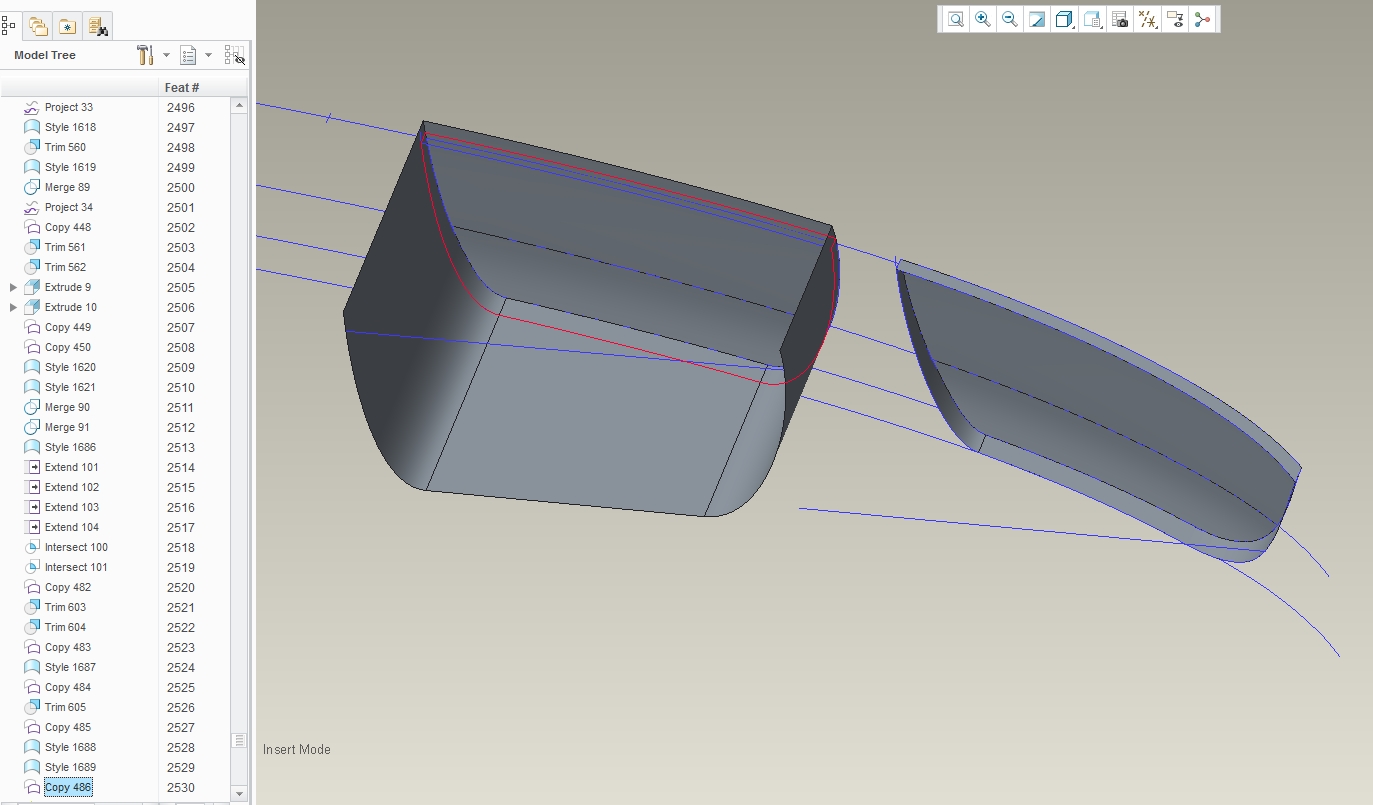Click the Trim 603 feature icon
The image size is (1373, 805).
[x=32, y=607]
